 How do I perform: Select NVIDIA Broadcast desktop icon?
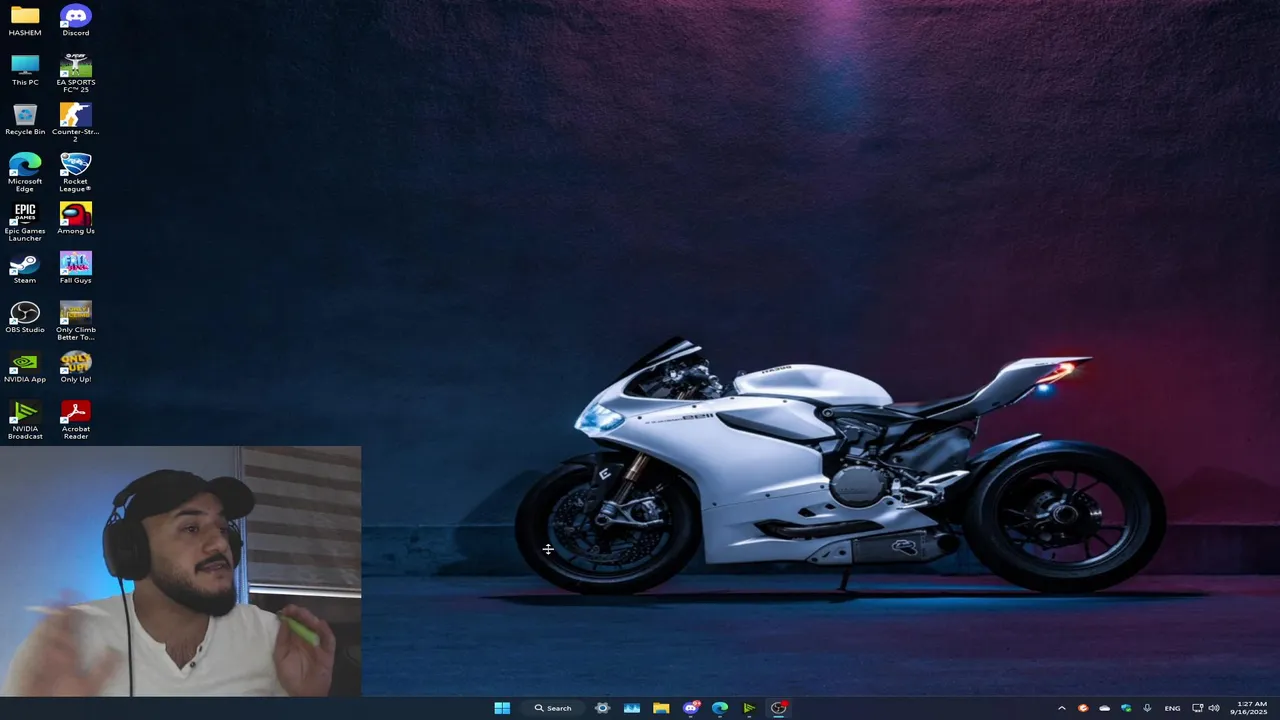point(25,420)
